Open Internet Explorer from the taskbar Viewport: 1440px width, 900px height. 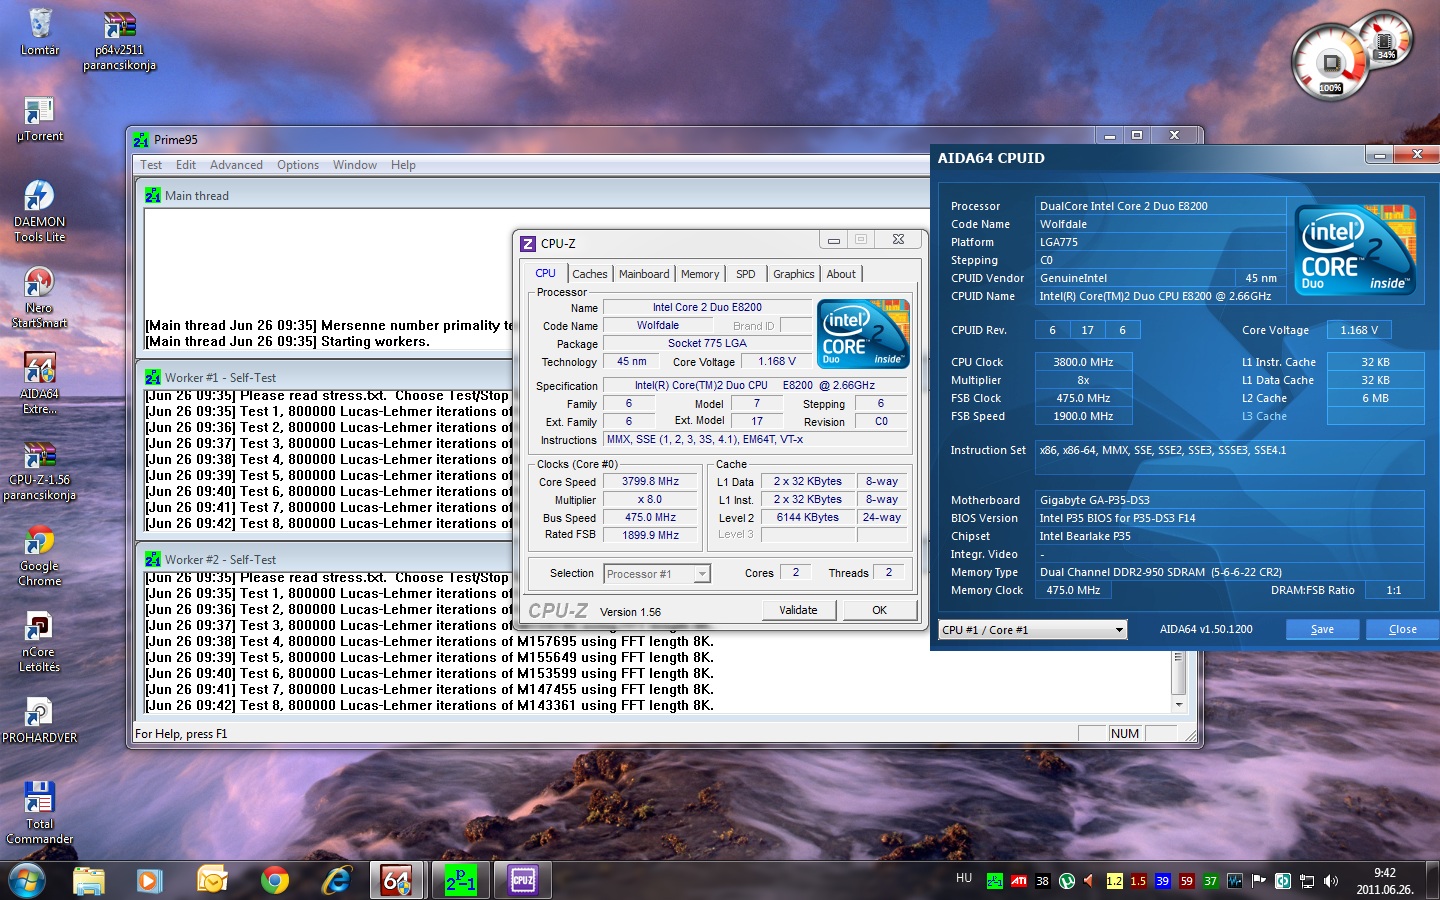click(336, 880)
